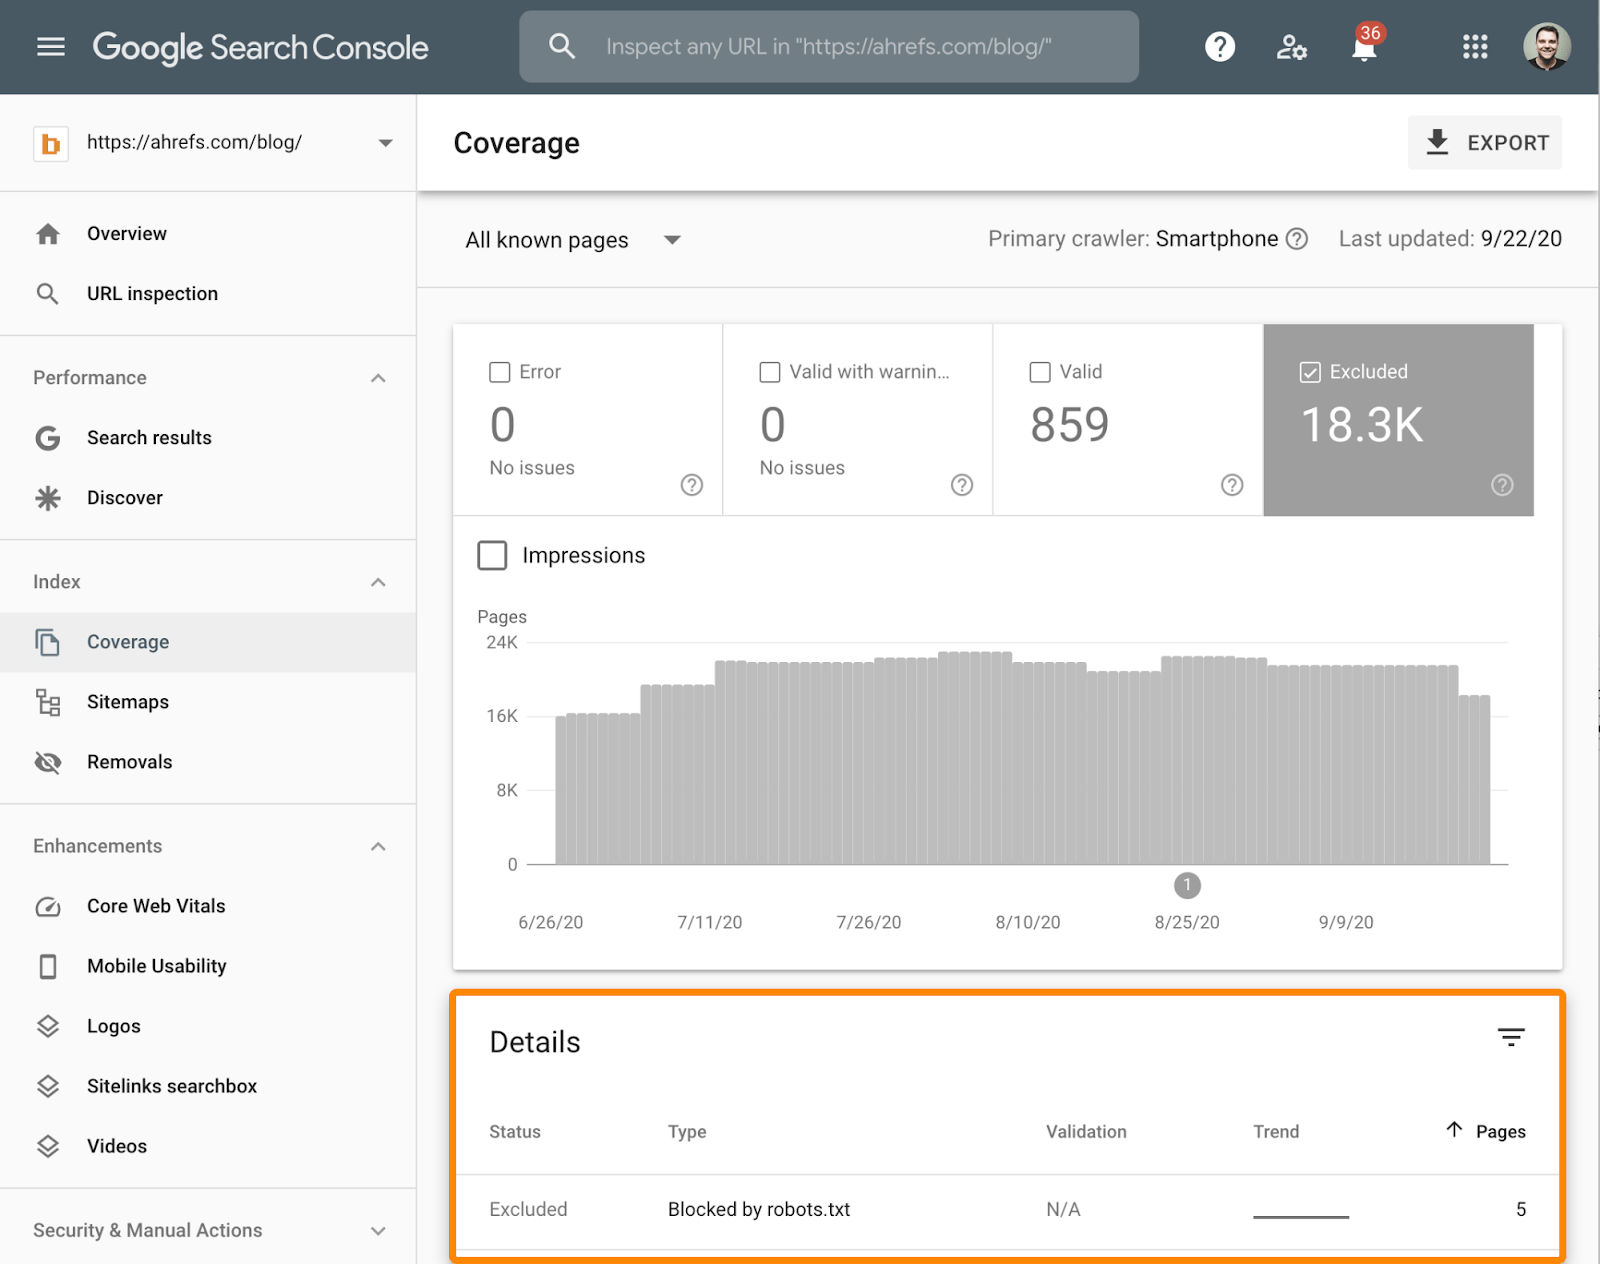Screen dimensions: 1600x1264
Task: Show help for the Excluded card
Action: 1502,485
